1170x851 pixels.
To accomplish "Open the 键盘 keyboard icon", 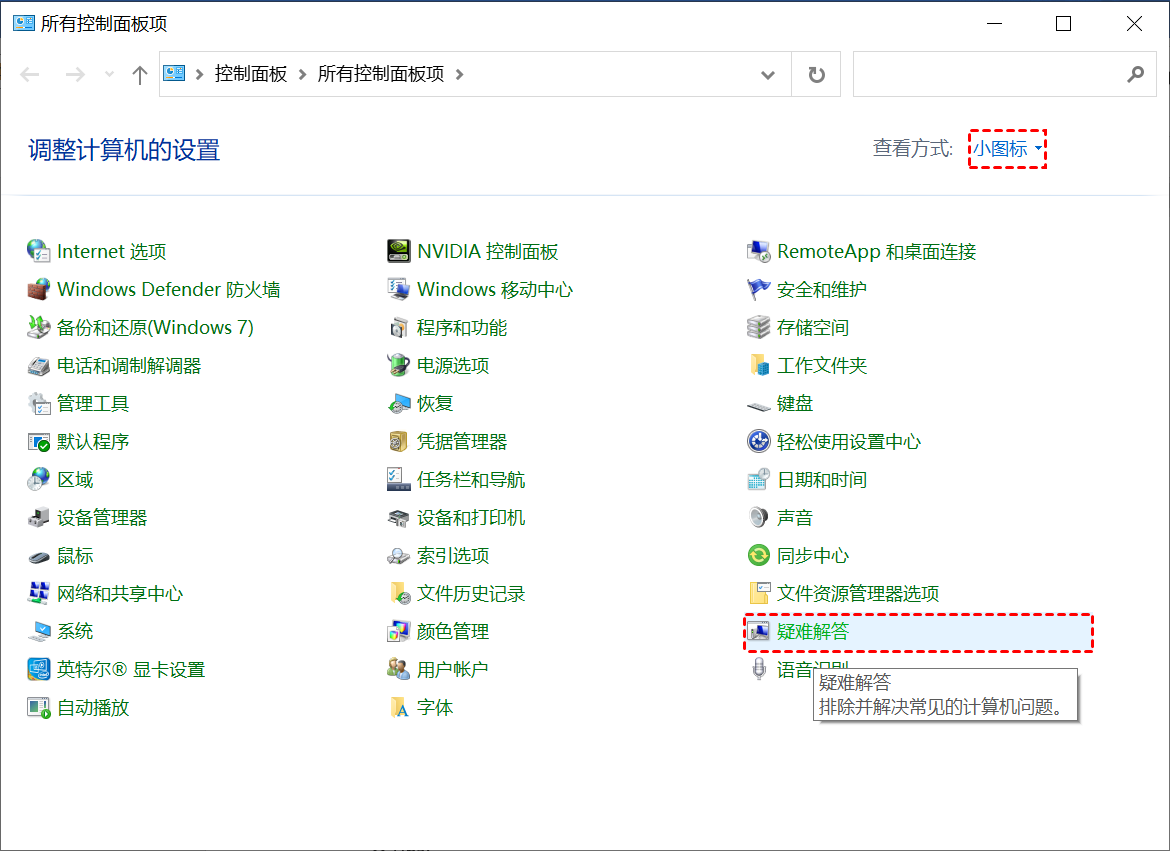I will tap(759, 405).
